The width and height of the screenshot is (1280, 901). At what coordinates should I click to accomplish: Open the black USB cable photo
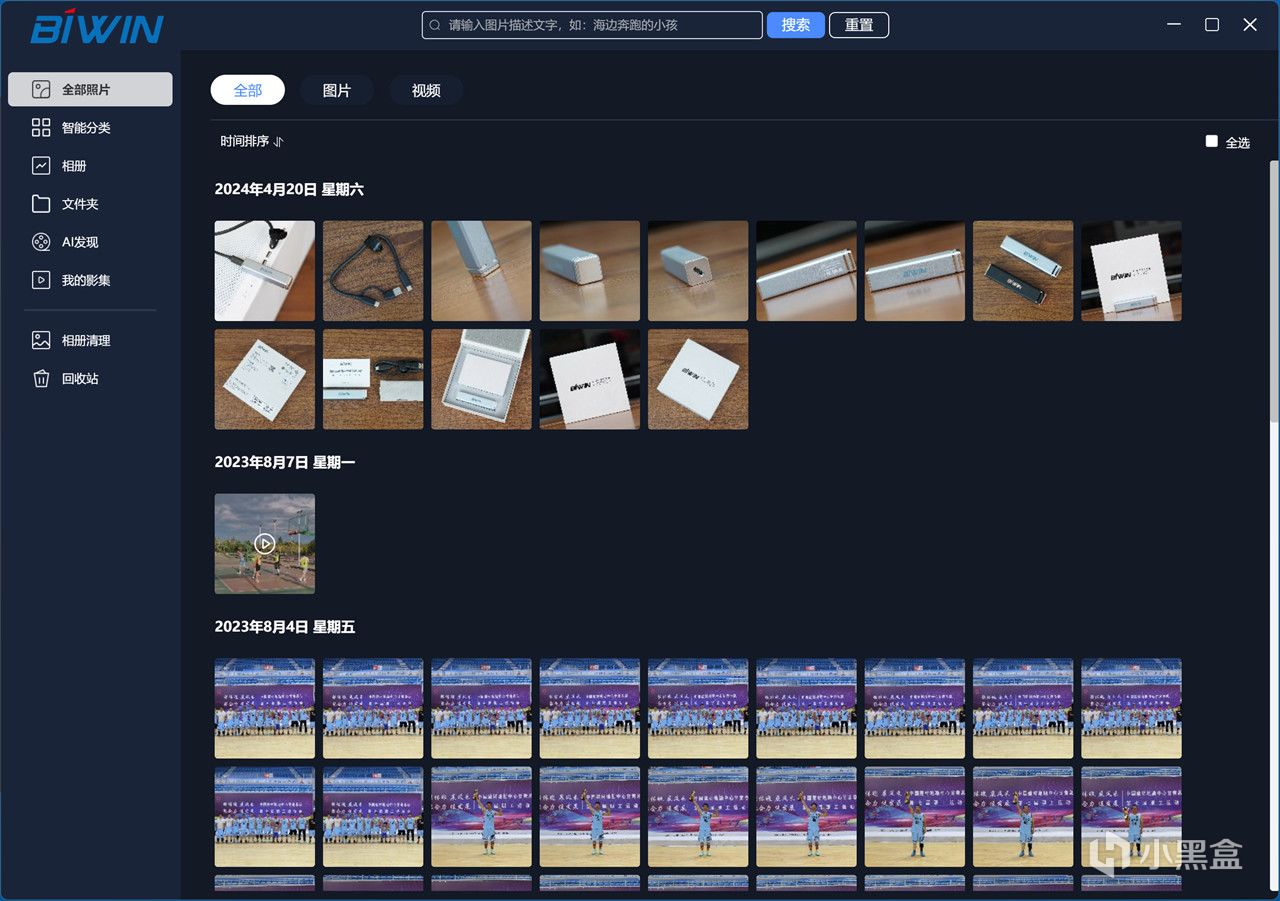[x=373, y=270]
